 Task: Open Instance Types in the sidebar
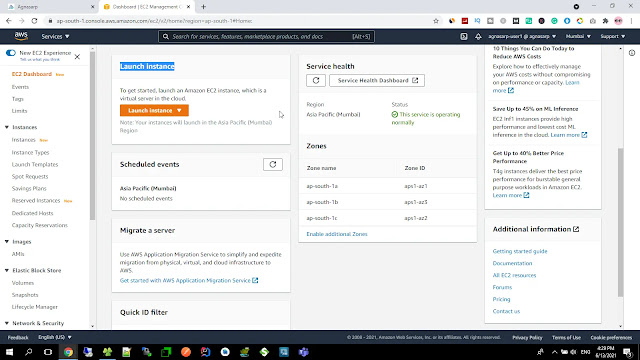click(30, 152)
